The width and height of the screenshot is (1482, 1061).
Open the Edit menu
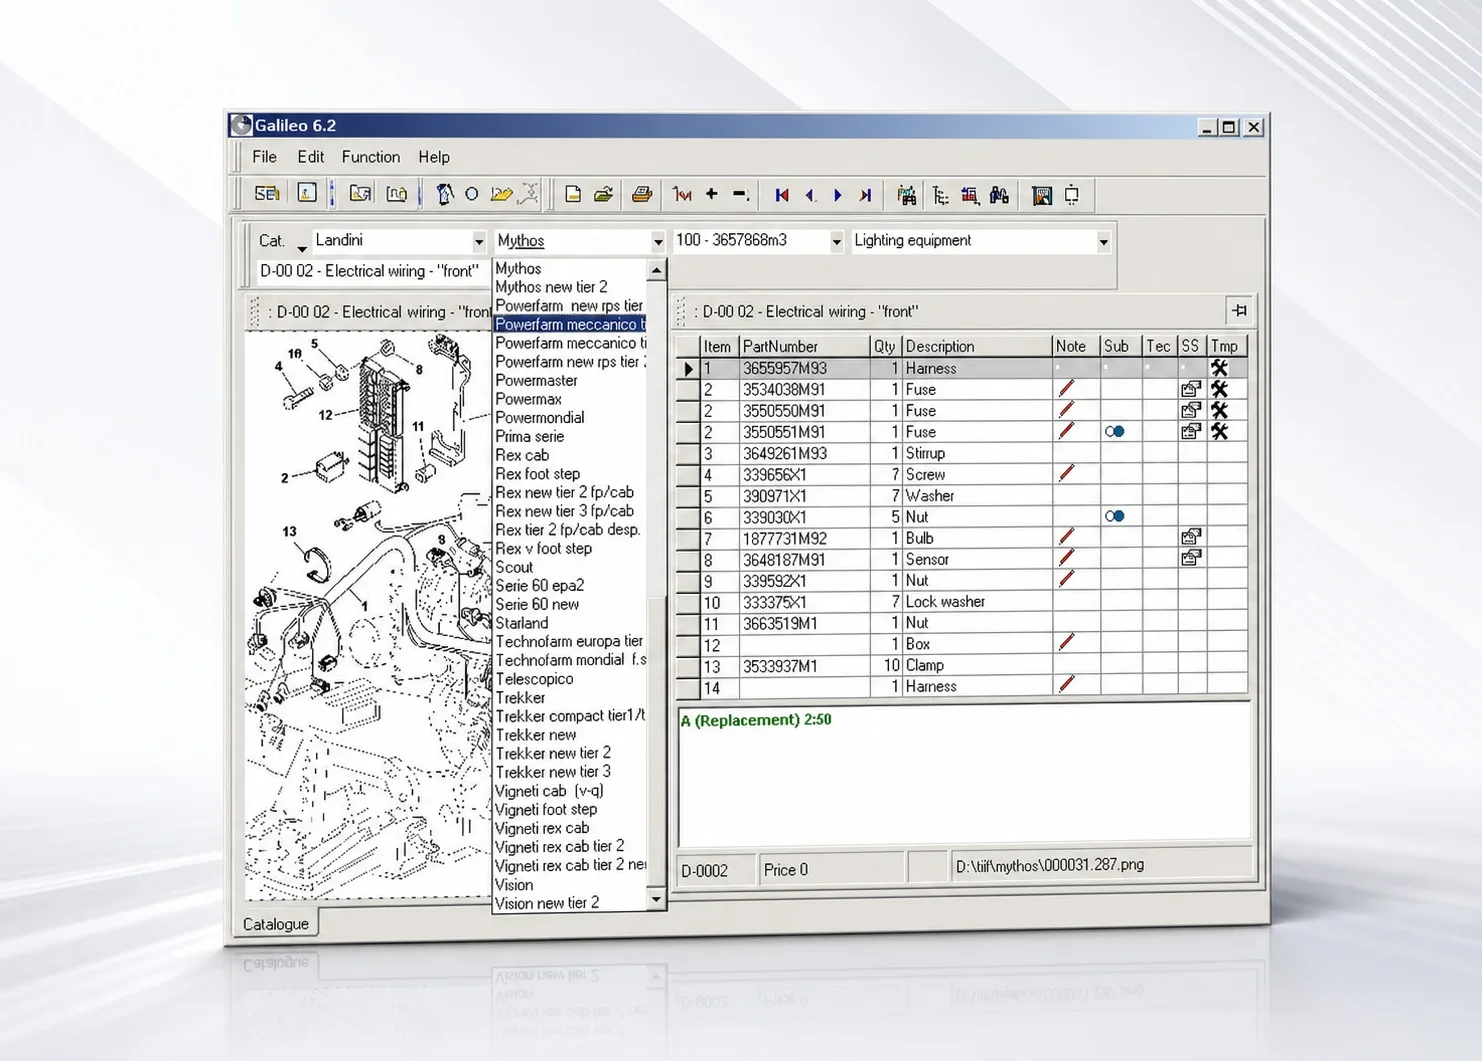coord(310,157)
